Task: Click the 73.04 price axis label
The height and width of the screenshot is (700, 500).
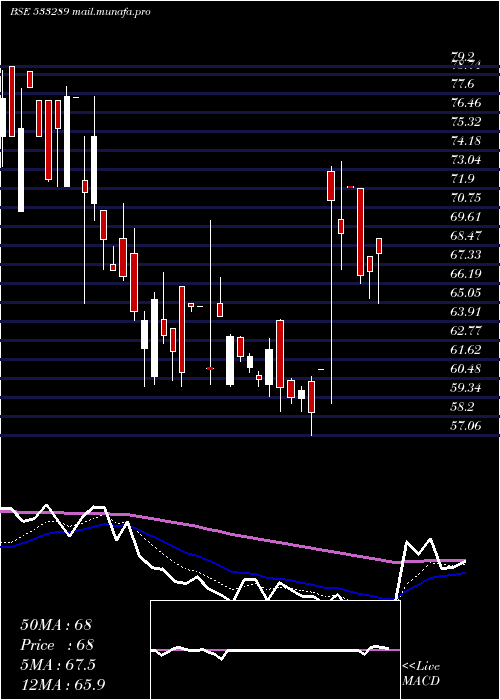Action: pos(466,160)
